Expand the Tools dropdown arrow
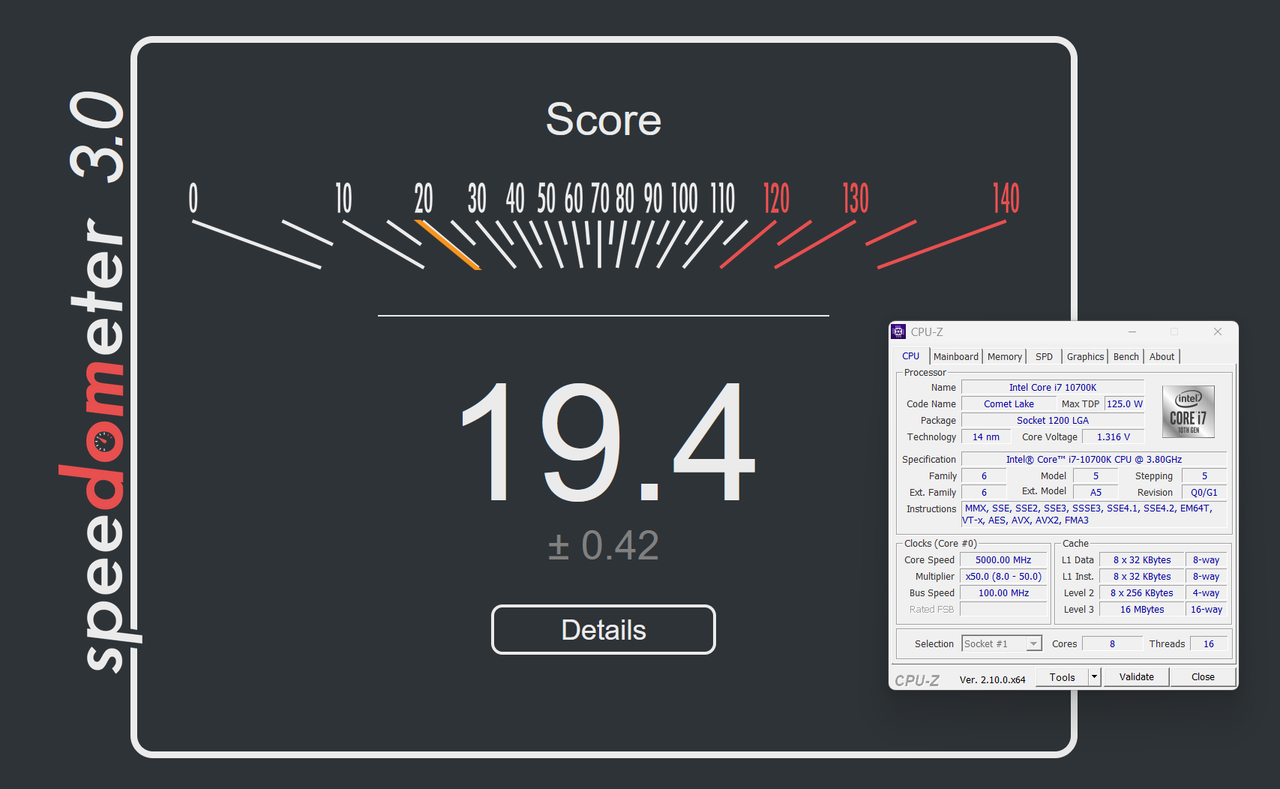 [x=1094, y=677]
